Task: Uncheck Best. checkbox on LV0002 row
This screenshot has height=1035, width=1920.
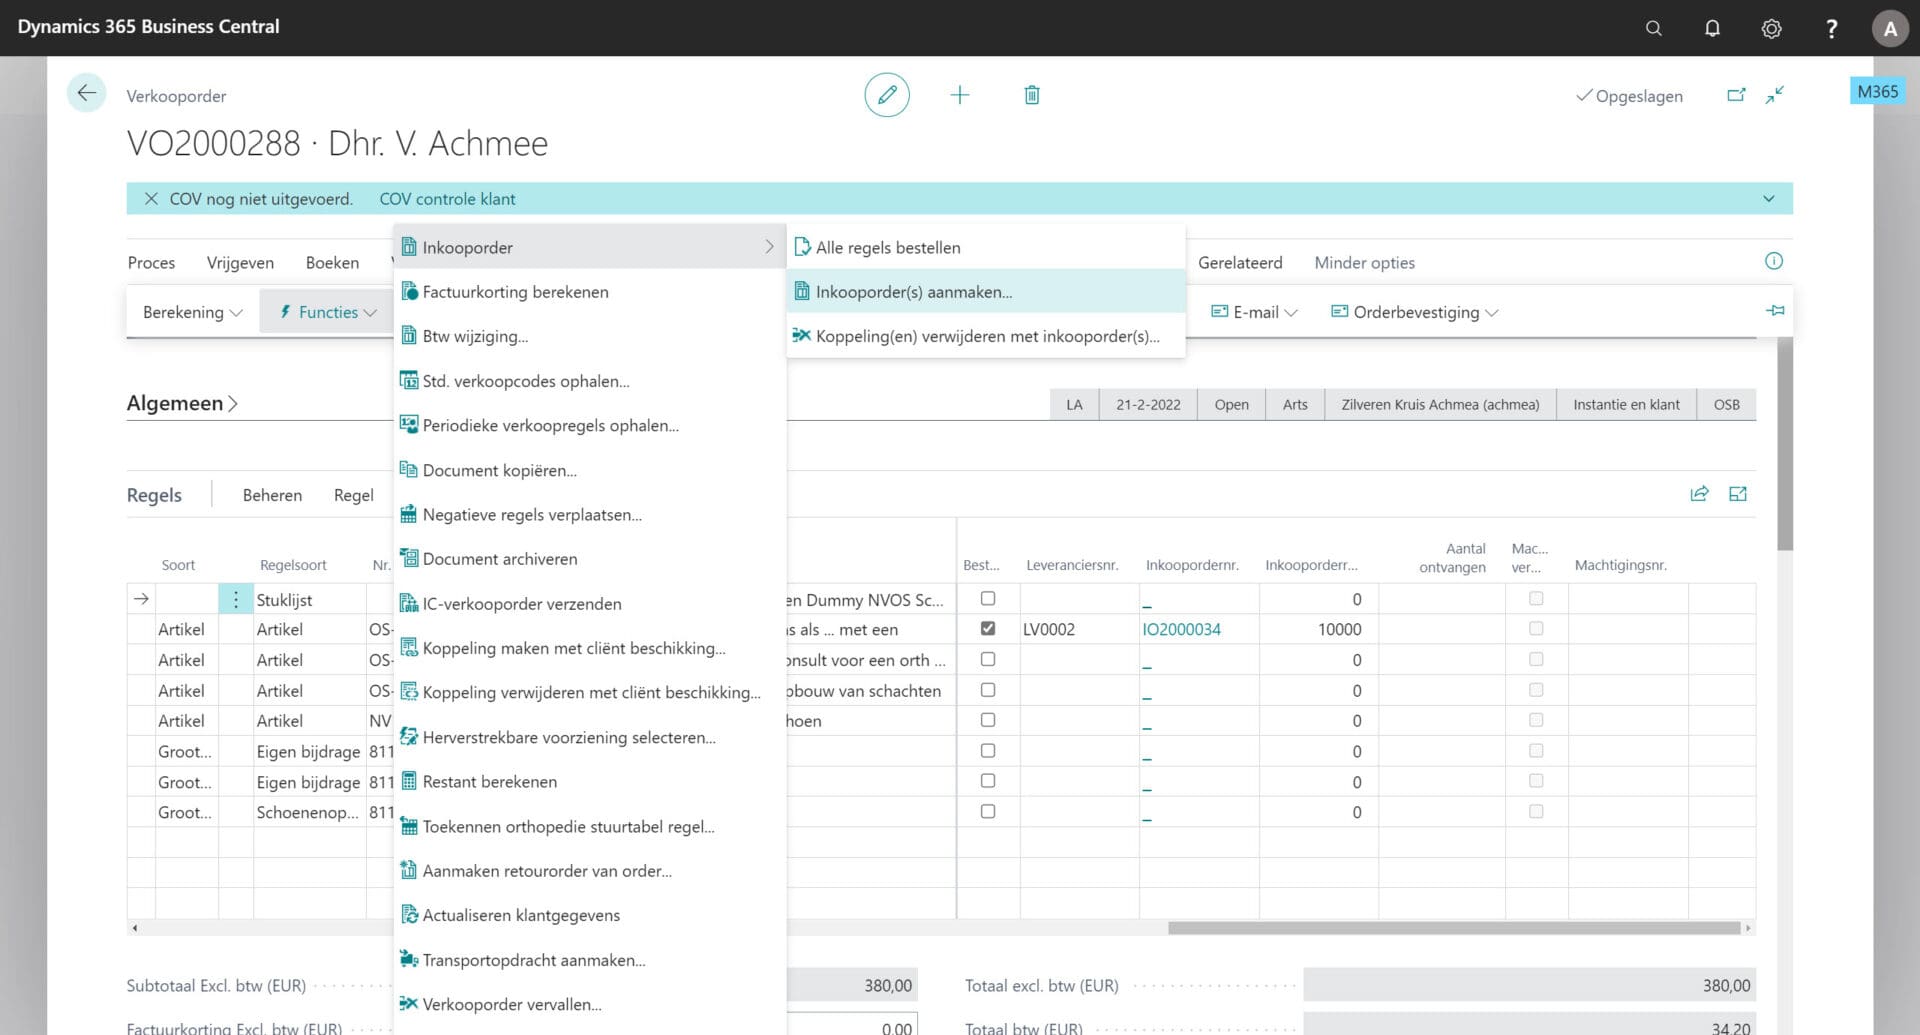Action: click(988, 628)
